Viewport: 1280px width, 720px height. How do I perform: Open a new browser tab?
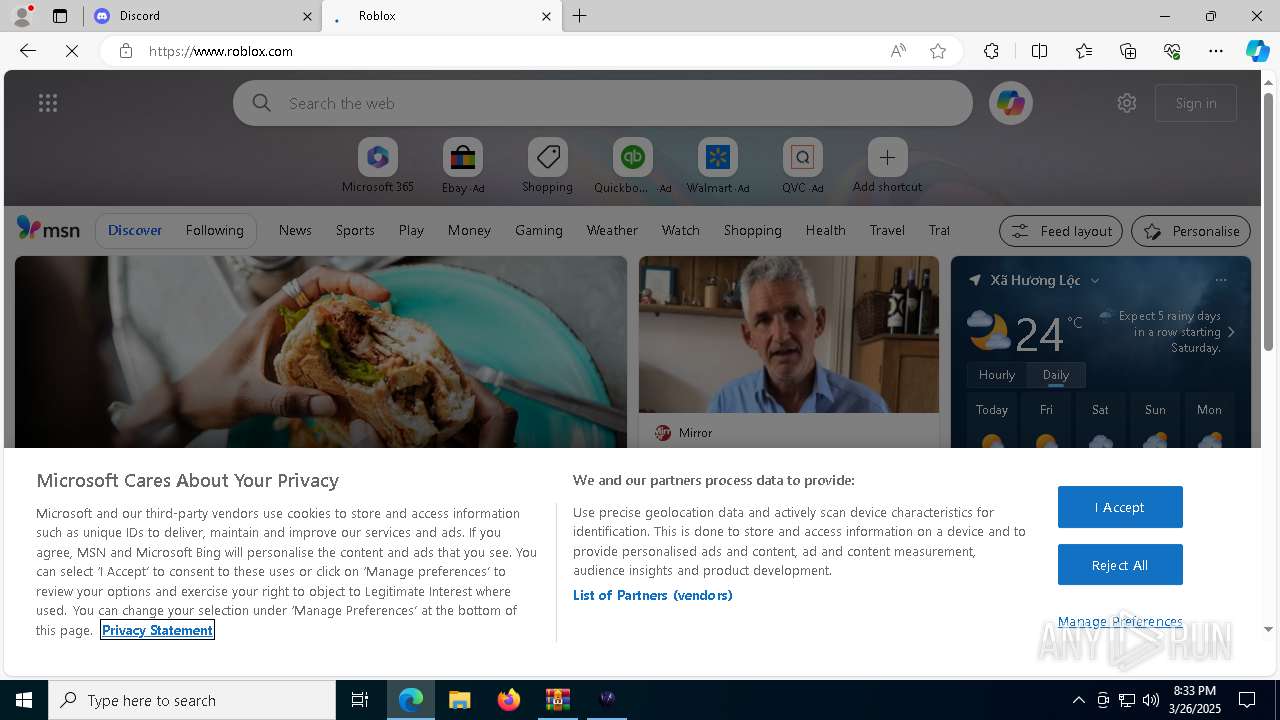pos(580,16)
